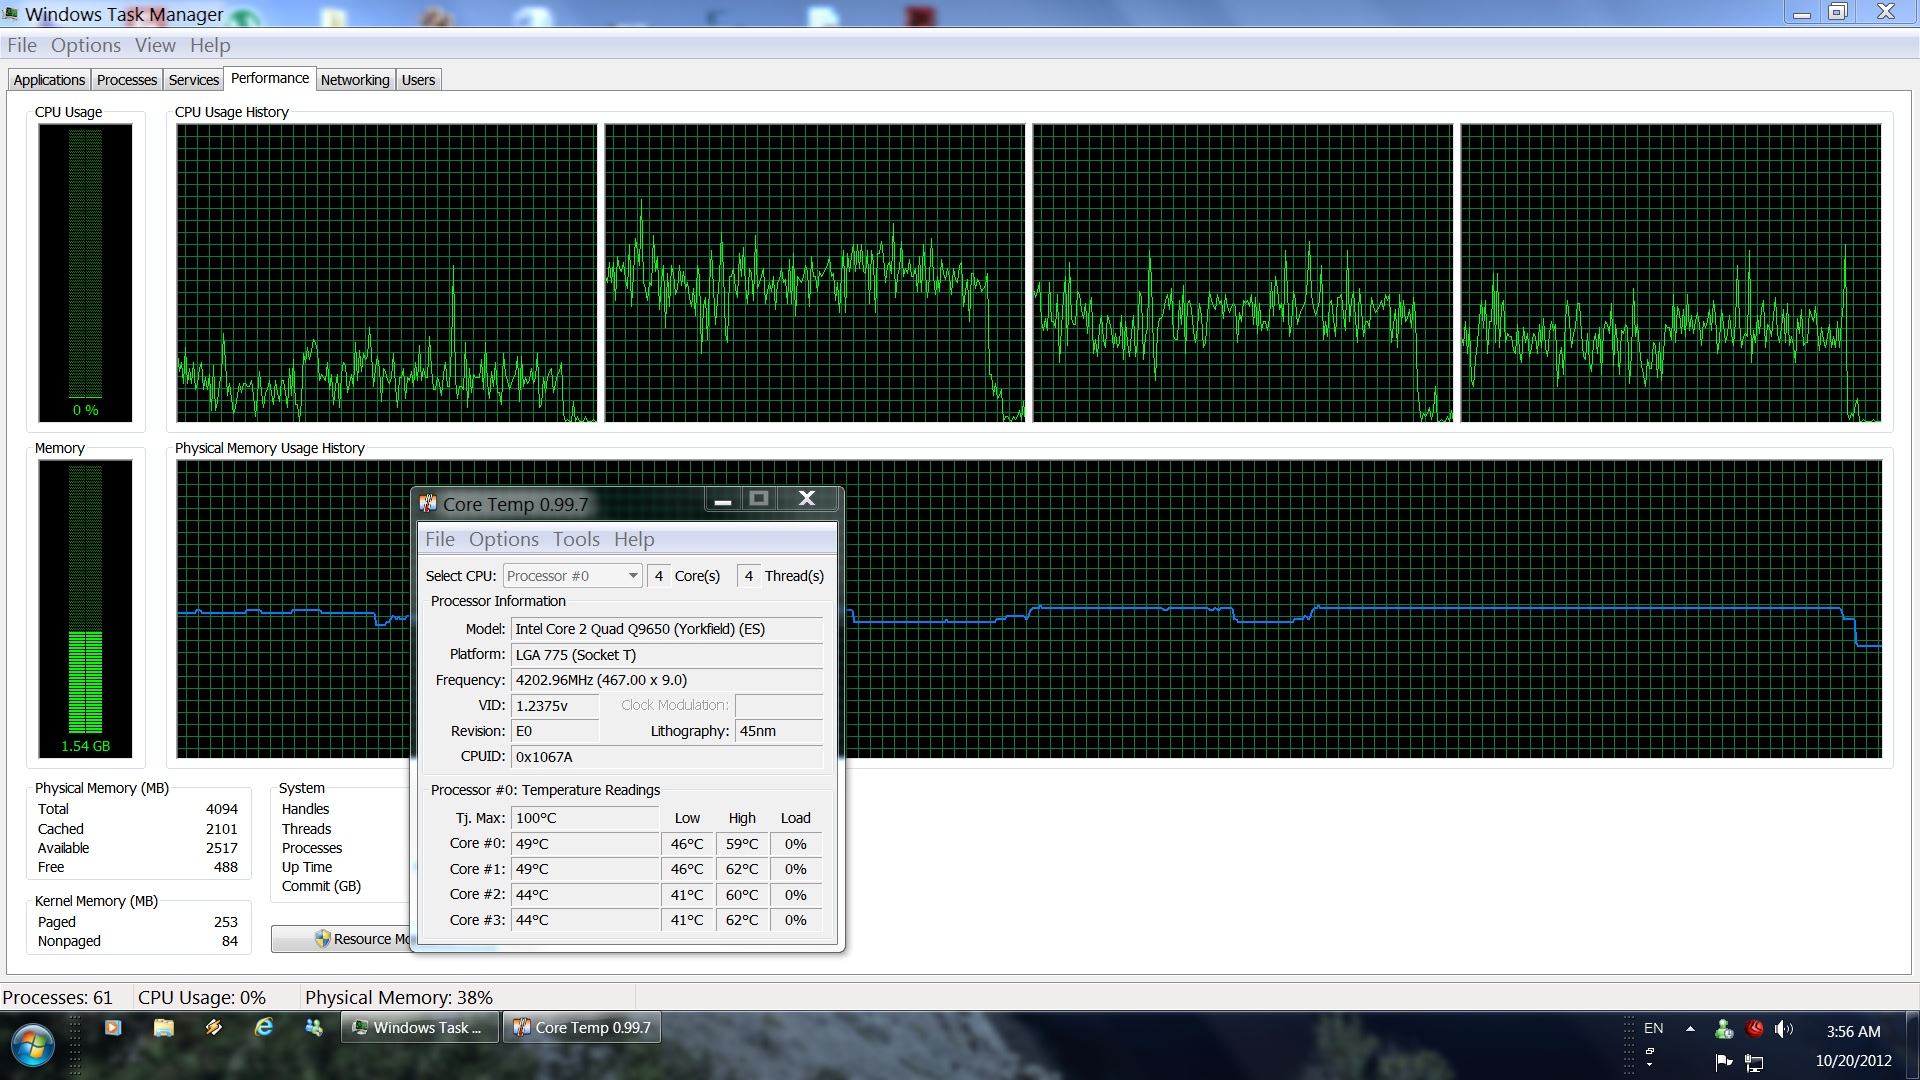The height and width of the screenshot is (1080, 1920).
Task: Show hidden tray icons arrow
Action: pyautogui.click(x=1690, y=1029)
